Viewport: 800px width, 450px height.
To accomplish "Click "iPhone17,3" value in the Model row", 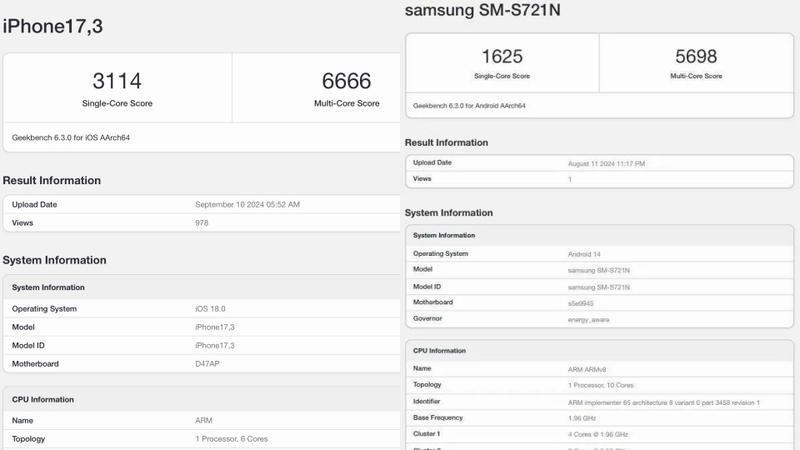I will click(215, 327).
